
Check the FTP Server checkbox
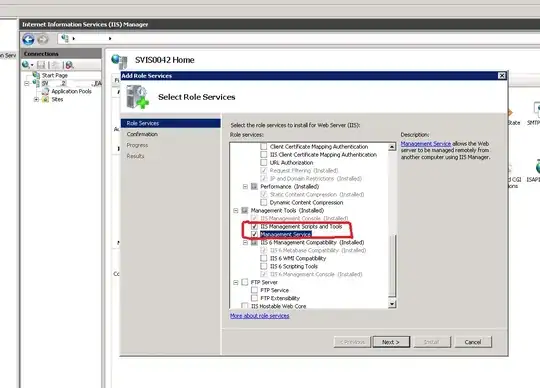245,282
